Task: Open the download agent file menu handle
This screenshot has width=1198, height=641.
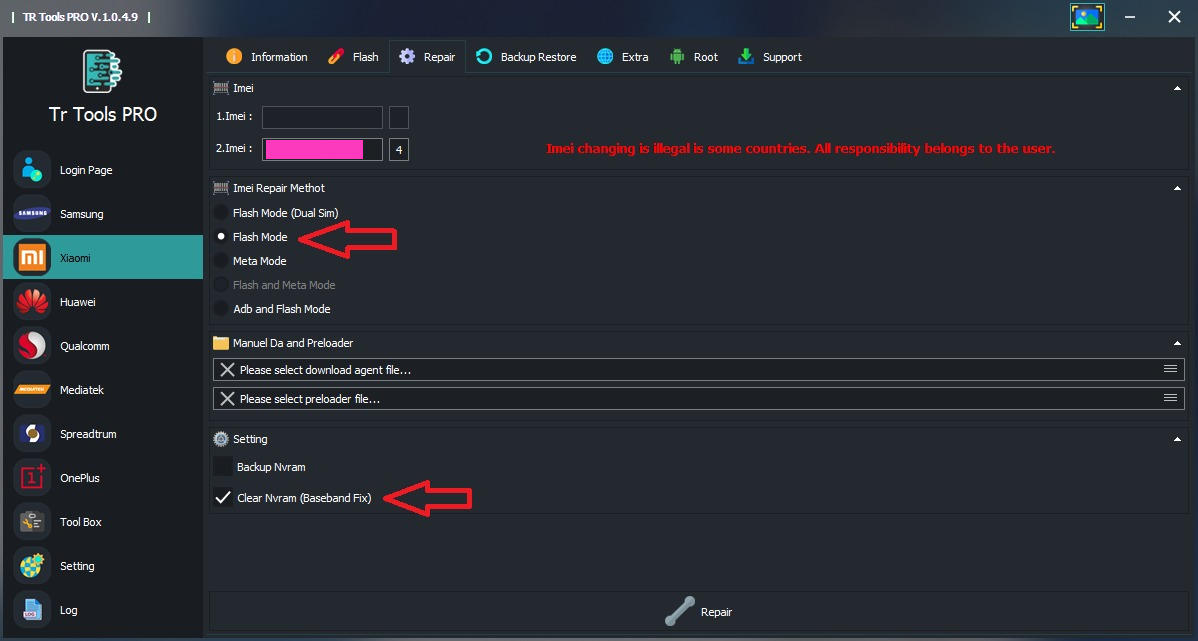Action: pyautogui.click(x=1170, y=369)
